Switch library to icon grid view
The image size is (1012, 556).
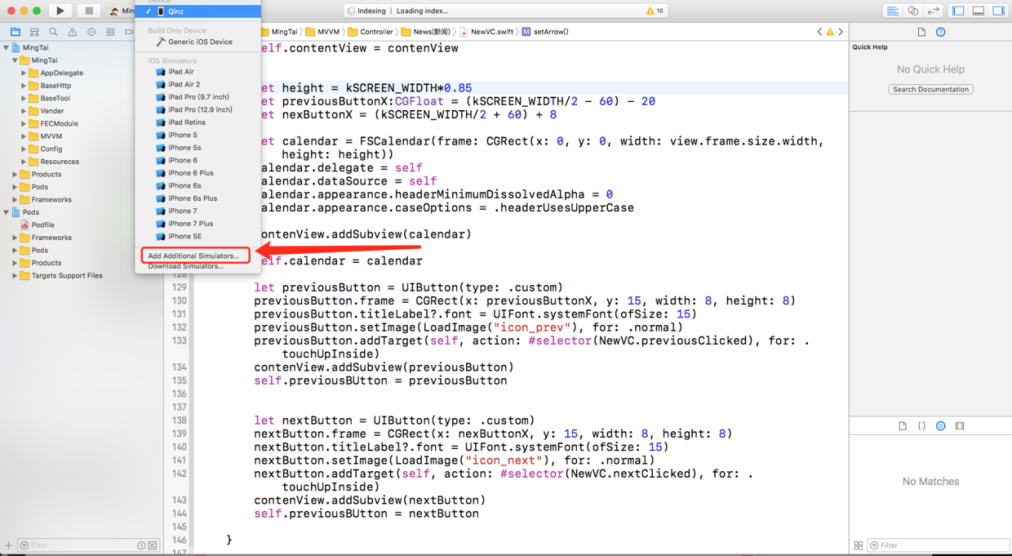[x=858, y=546]
